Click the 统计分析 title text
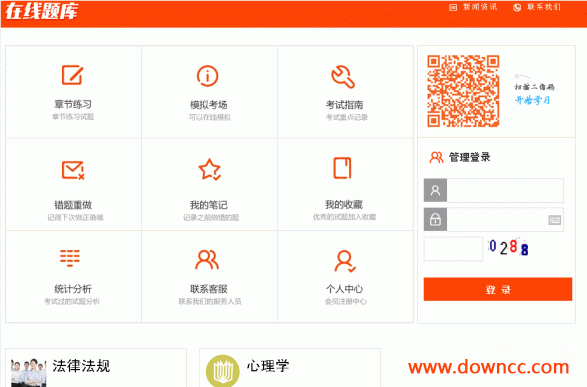This screenshot has width=587, height=387. pos(73,289)
